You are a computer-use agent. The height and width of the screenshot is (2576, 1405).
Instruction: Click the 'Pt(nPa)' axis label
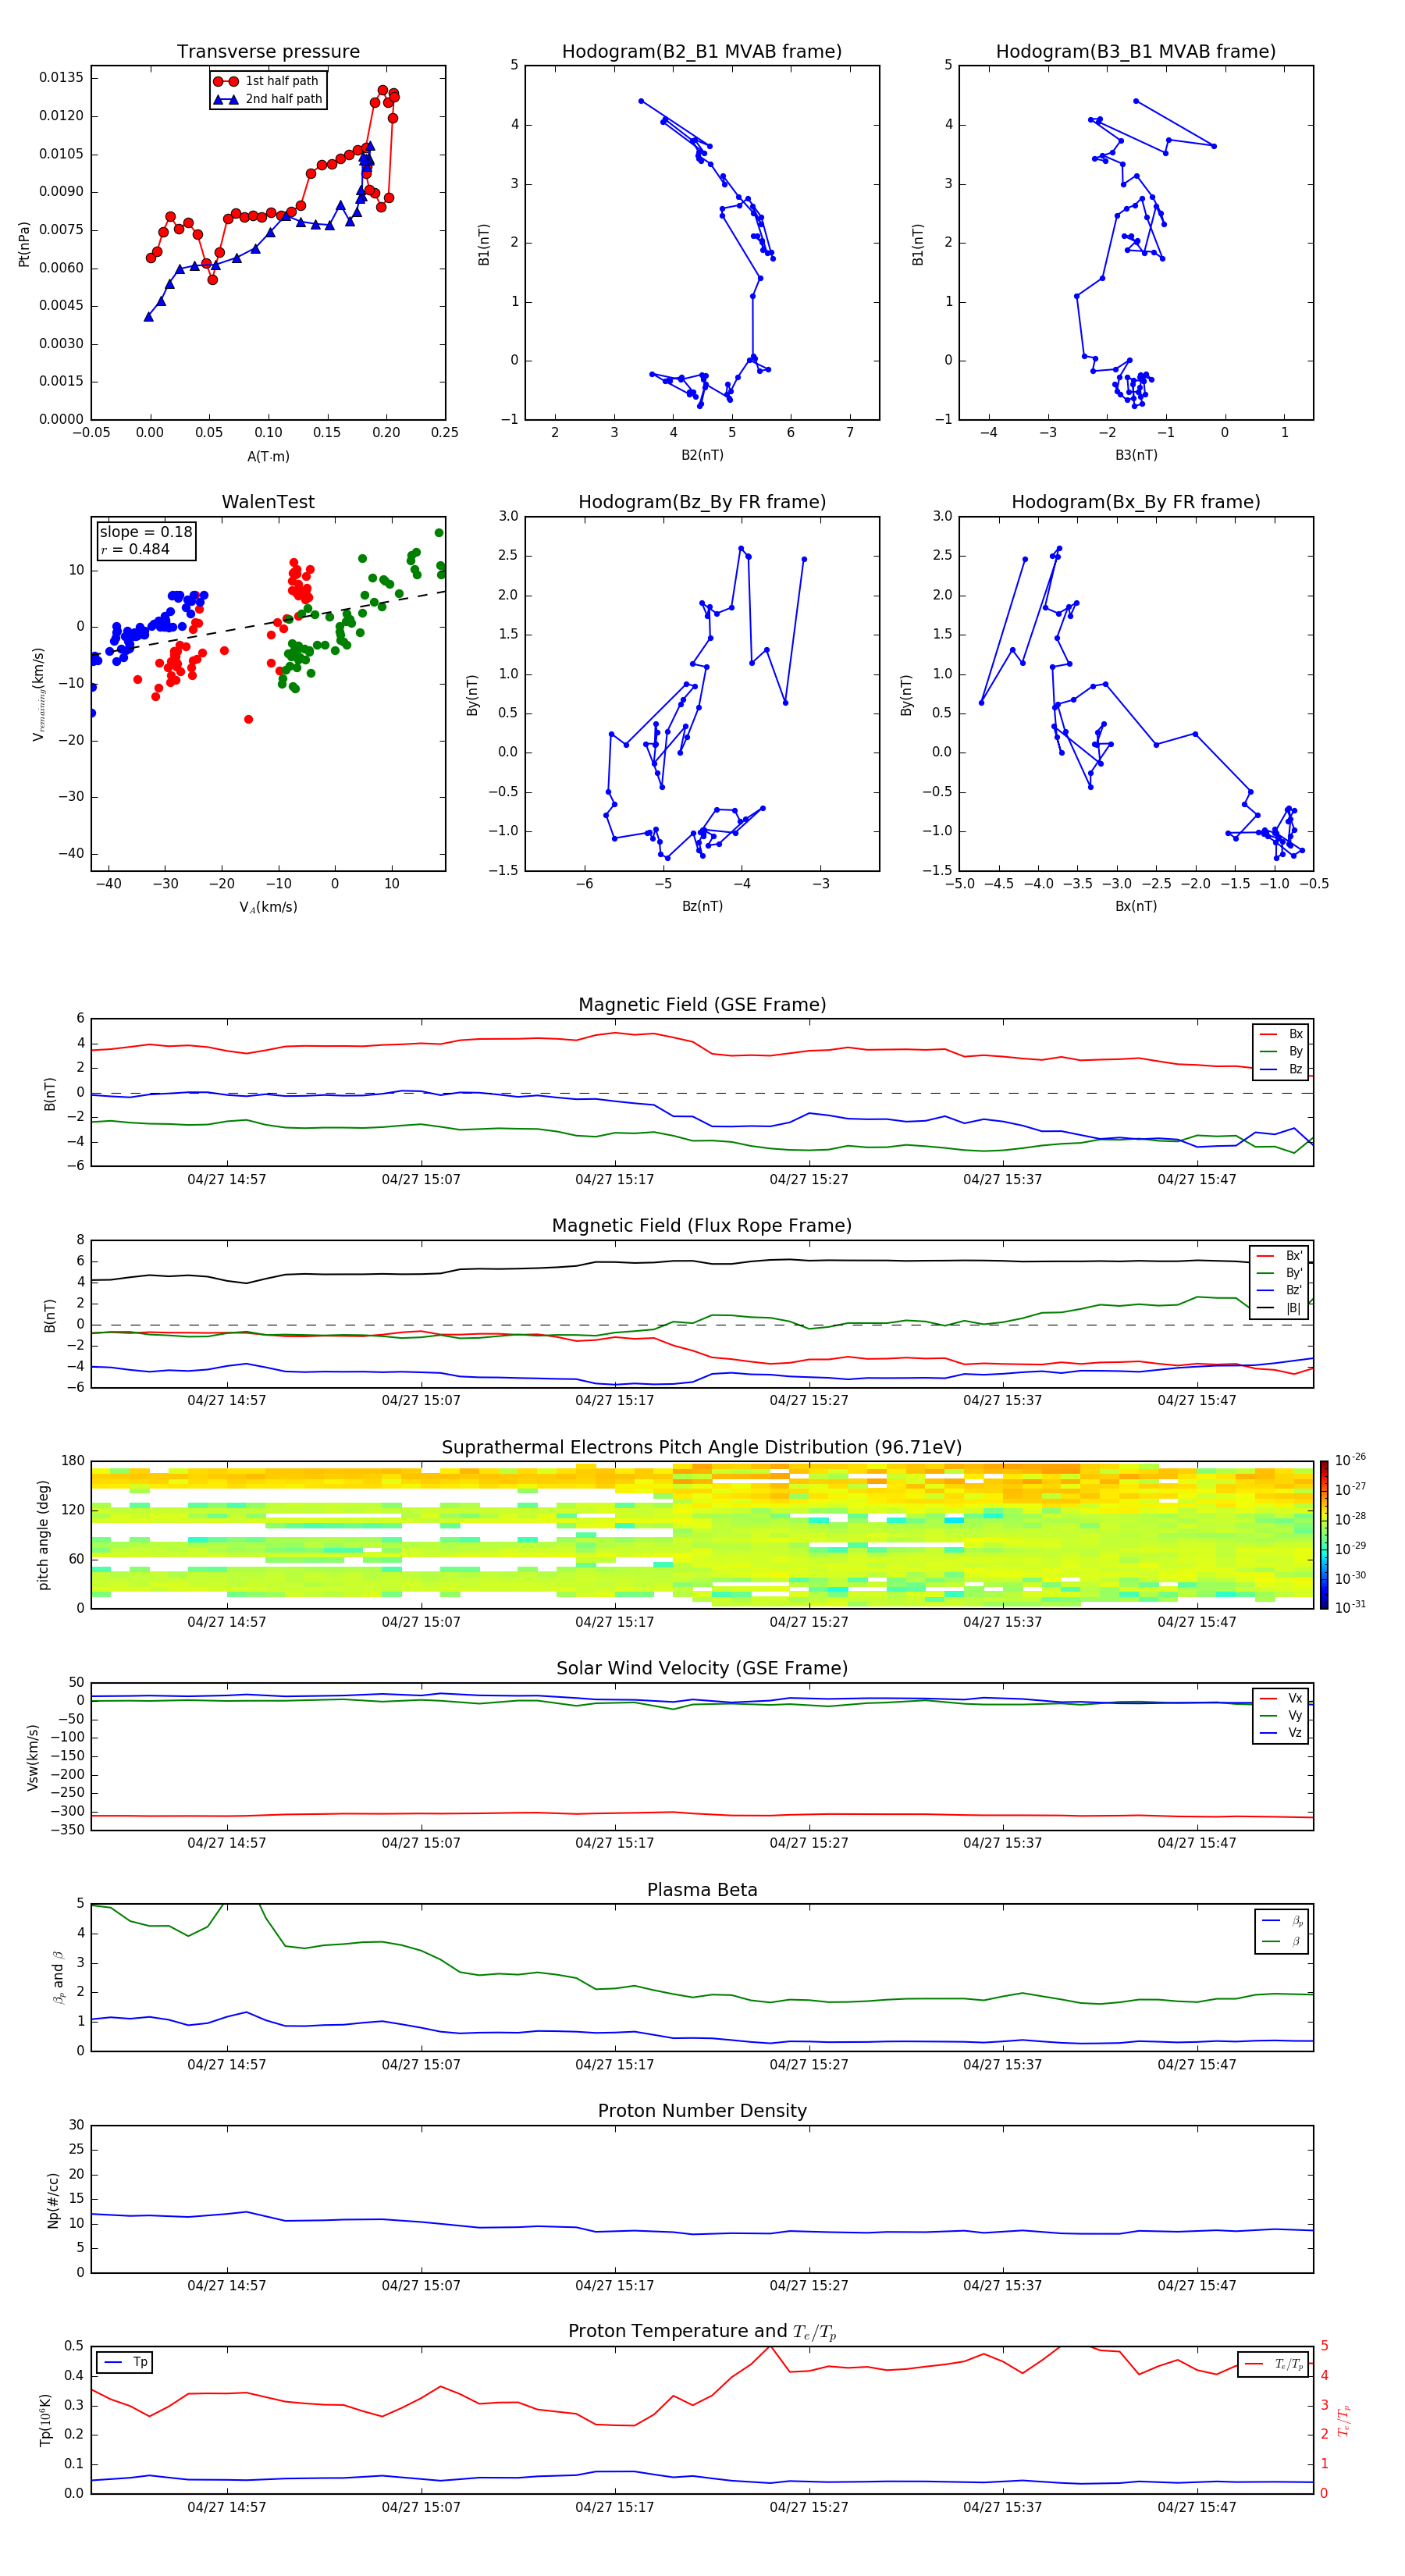pyautogui.click(x=24, y=244)
